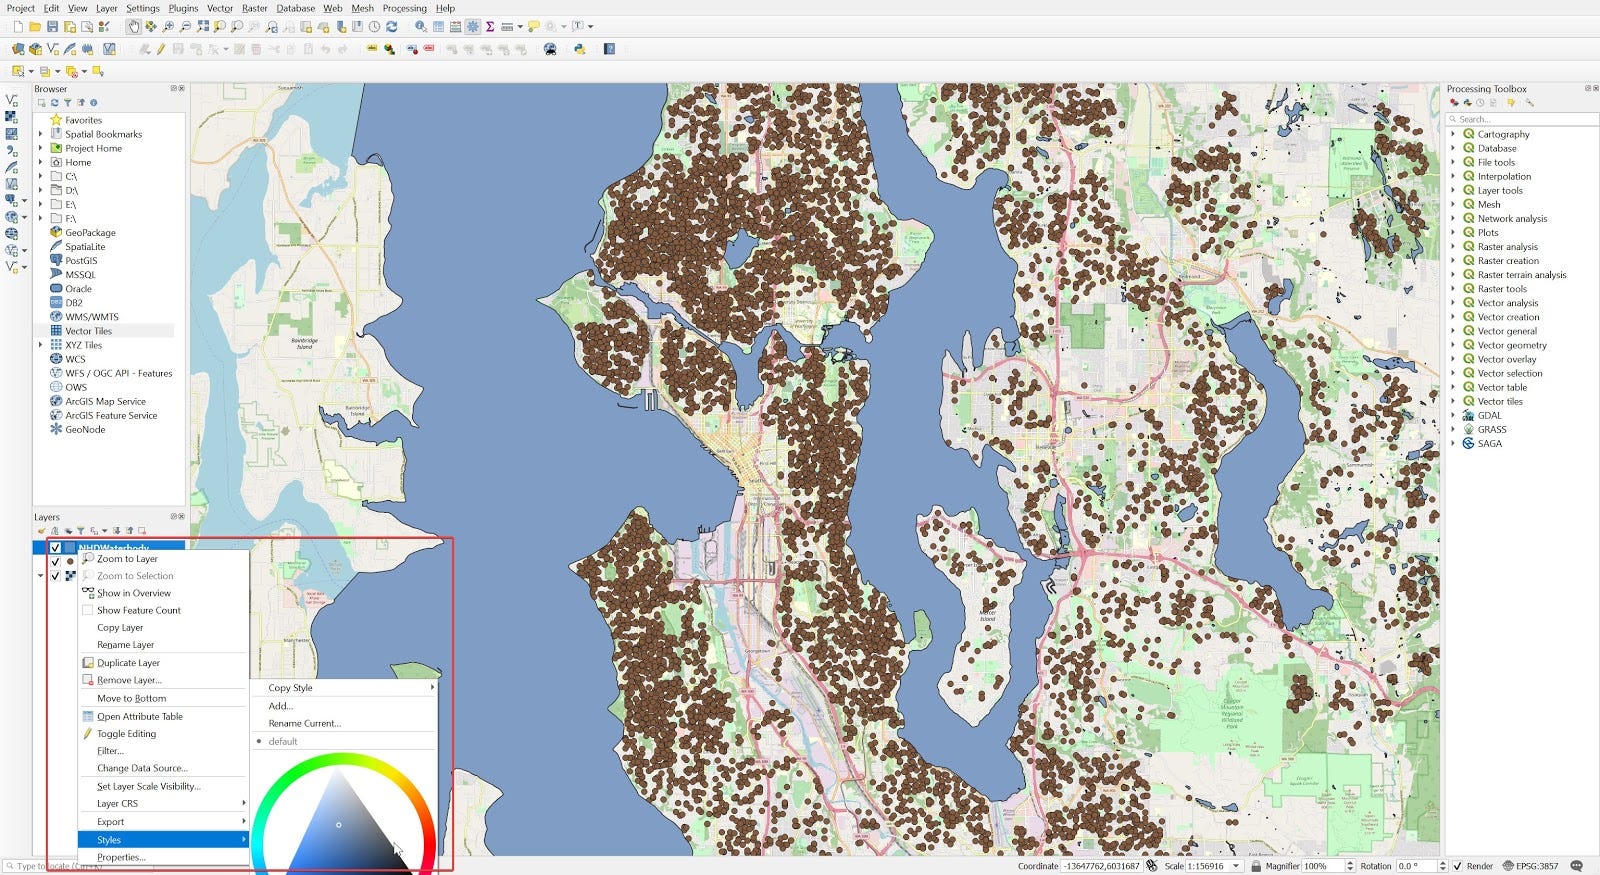
Task: Click the Zoom In magnifier tool
Action: 168,27
